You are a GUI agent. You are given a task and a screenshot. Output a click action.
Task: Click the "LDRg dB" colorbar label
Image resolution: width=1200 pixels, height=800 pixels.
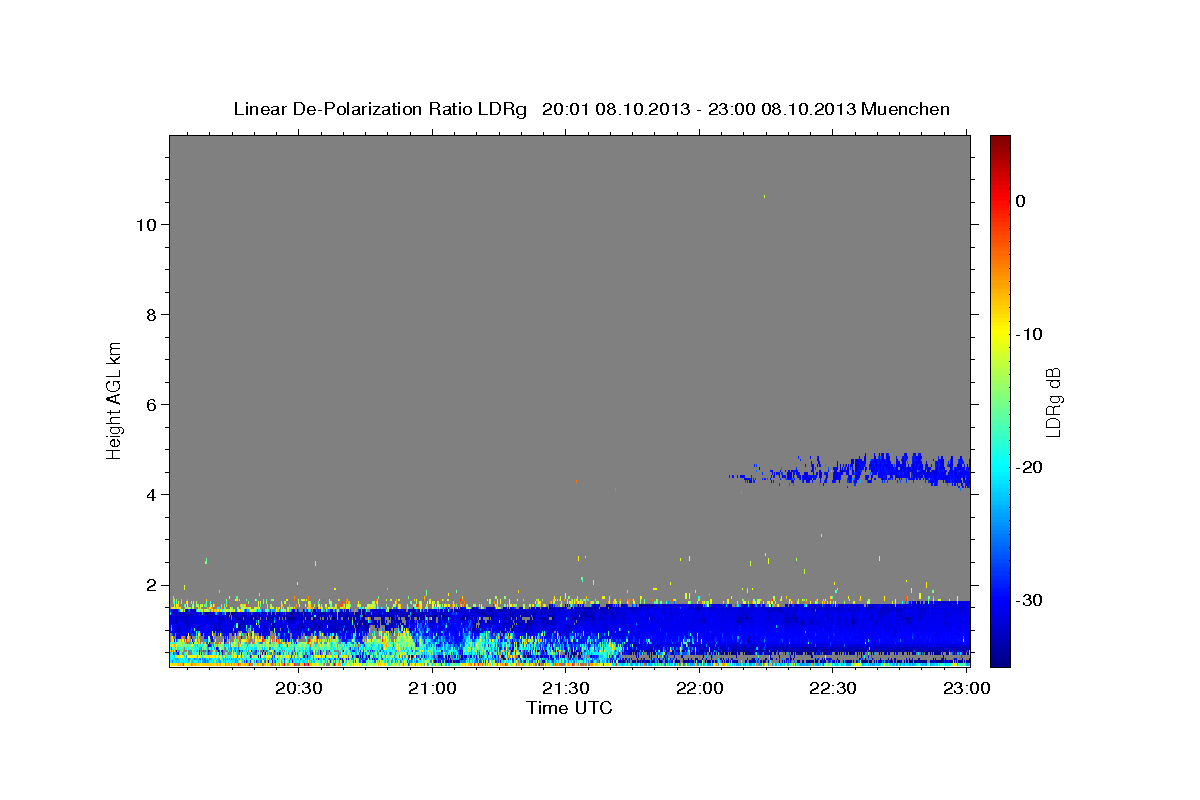pyautogui.click(x=1053, y=402)
